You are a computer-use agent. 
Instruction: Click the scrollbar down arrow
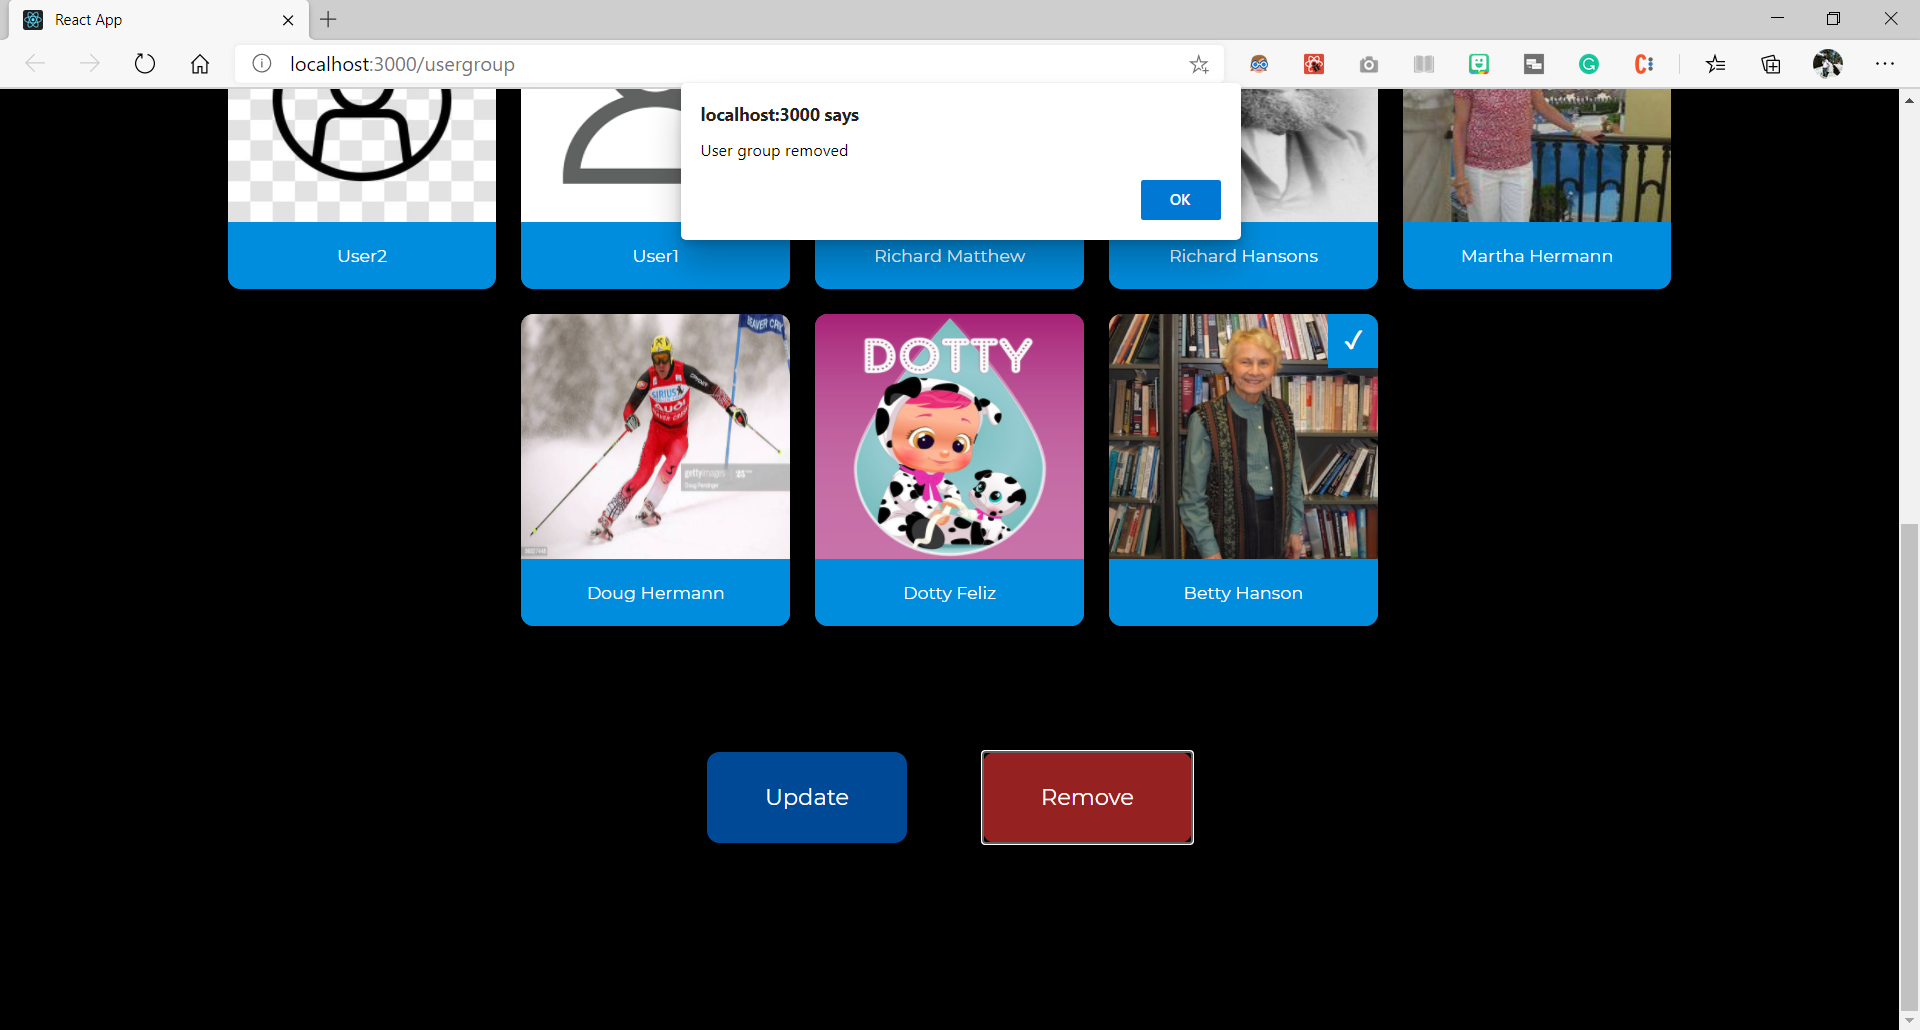(1910, 1020)
